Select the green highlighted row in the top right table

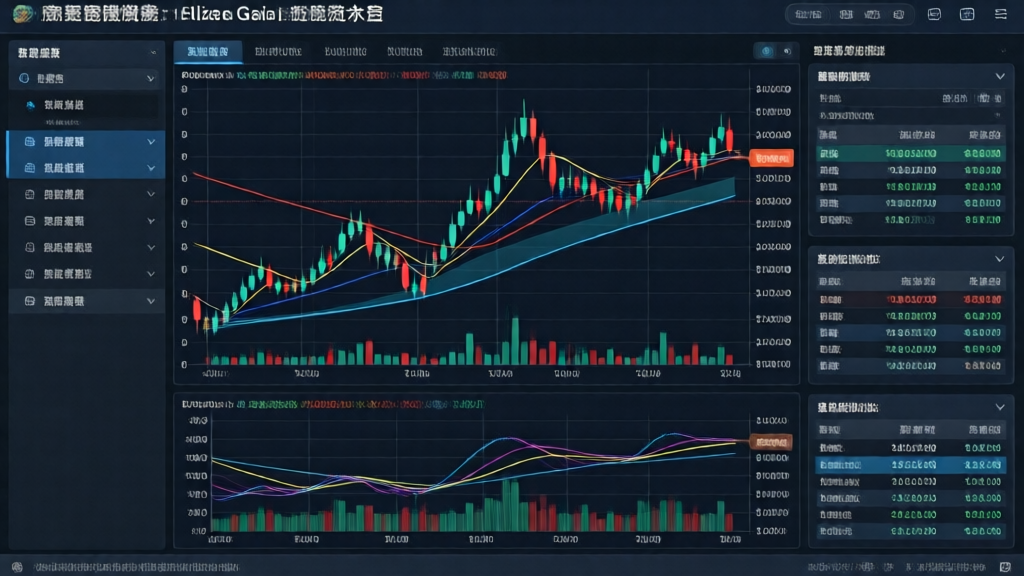(908, 153)
